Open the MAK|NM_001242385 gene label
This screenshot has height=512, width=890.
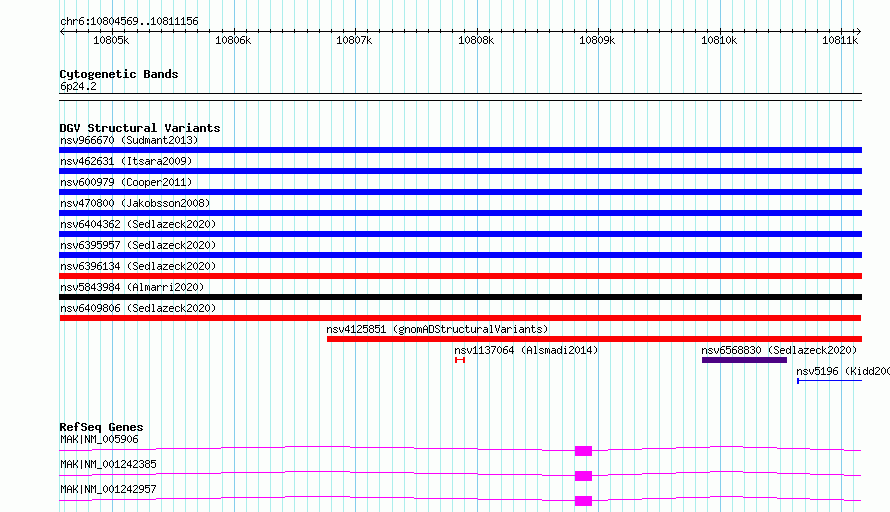[x=108, y=464]
